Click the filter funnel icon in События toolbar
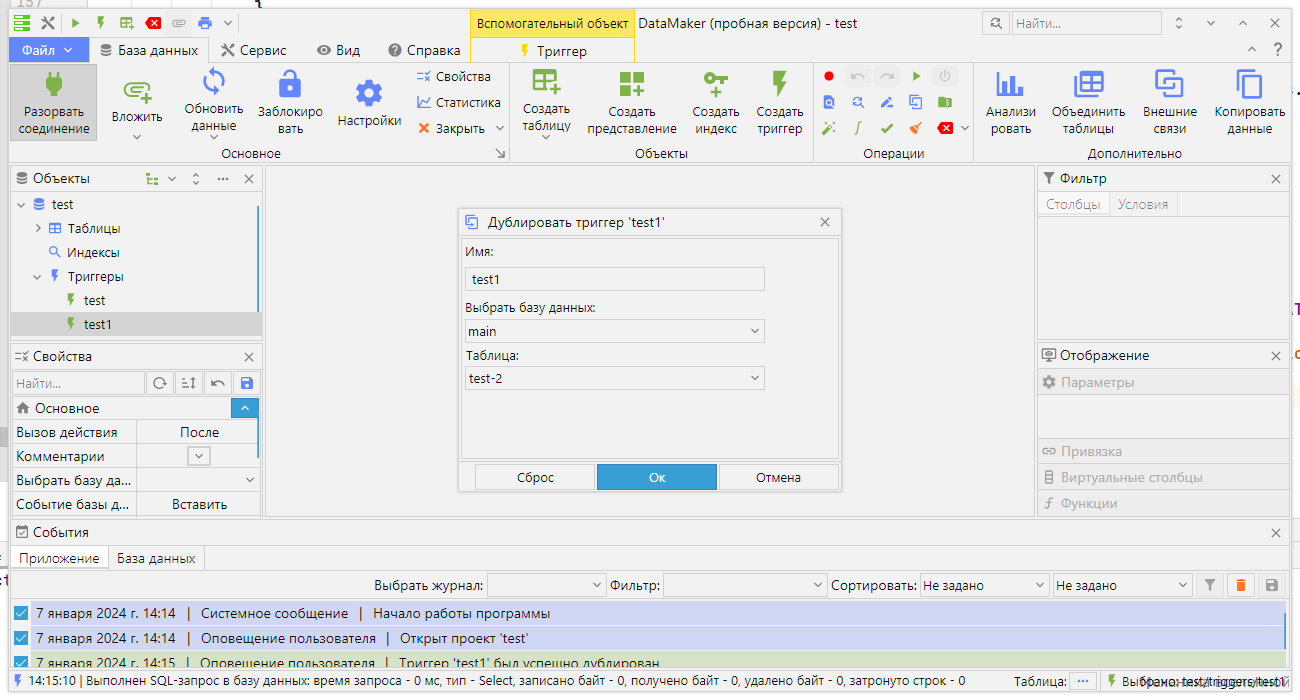The height and width of the screenshot is (700, 1300). pyautogui.click(x=1210, y=585)
